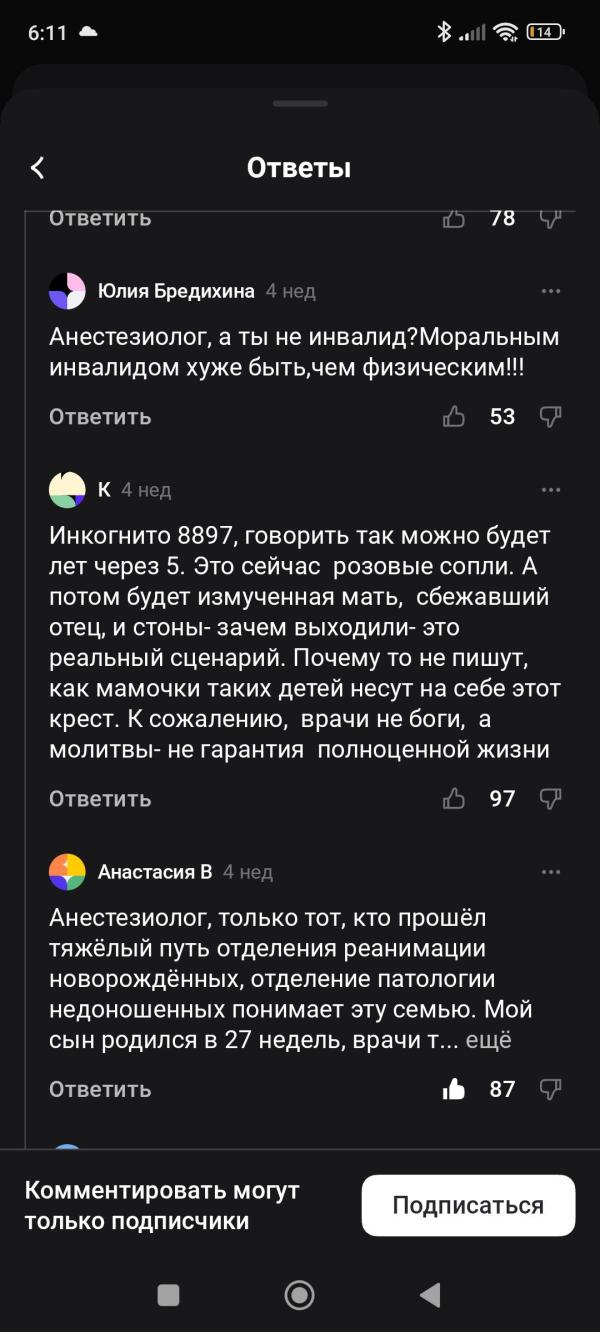Expand Анастасия В's comment with 'ещё'
The image size is (600, 1332).
[x=489, y=1040]
